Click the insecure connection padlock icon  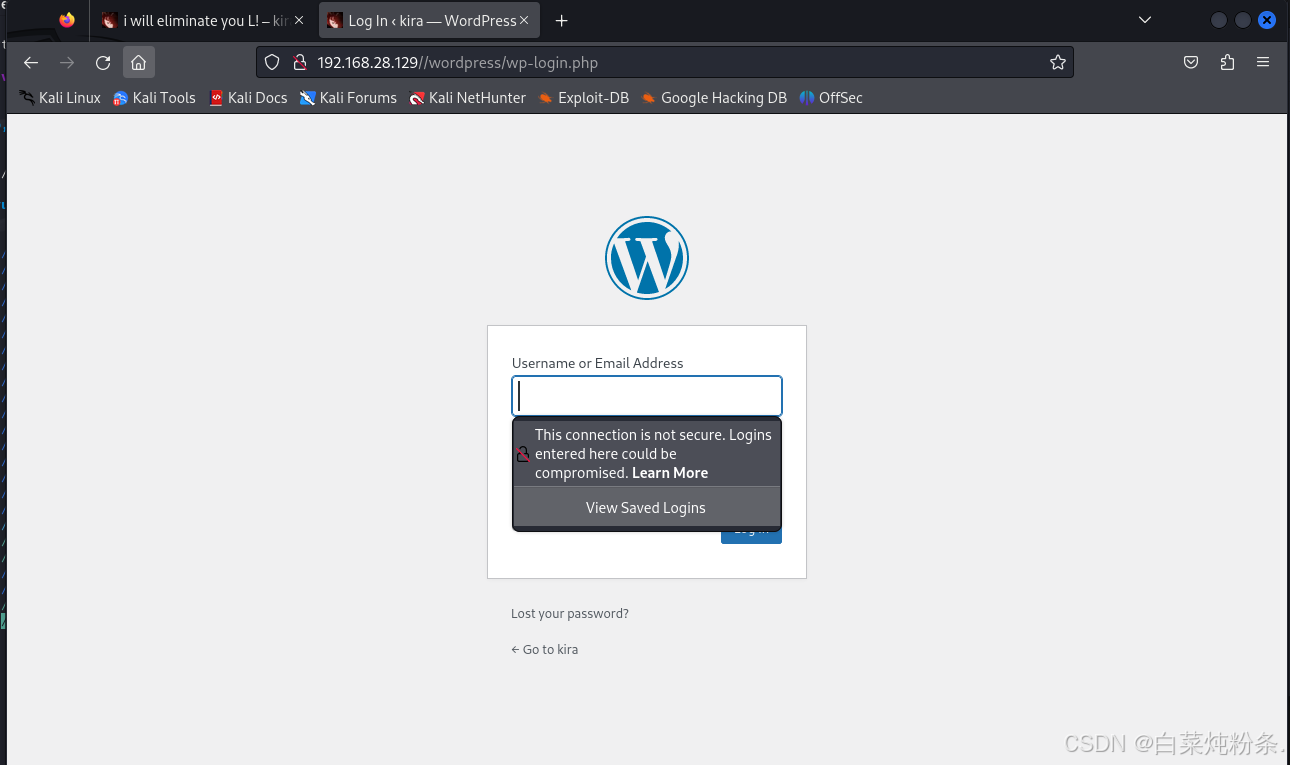[298, 62]
